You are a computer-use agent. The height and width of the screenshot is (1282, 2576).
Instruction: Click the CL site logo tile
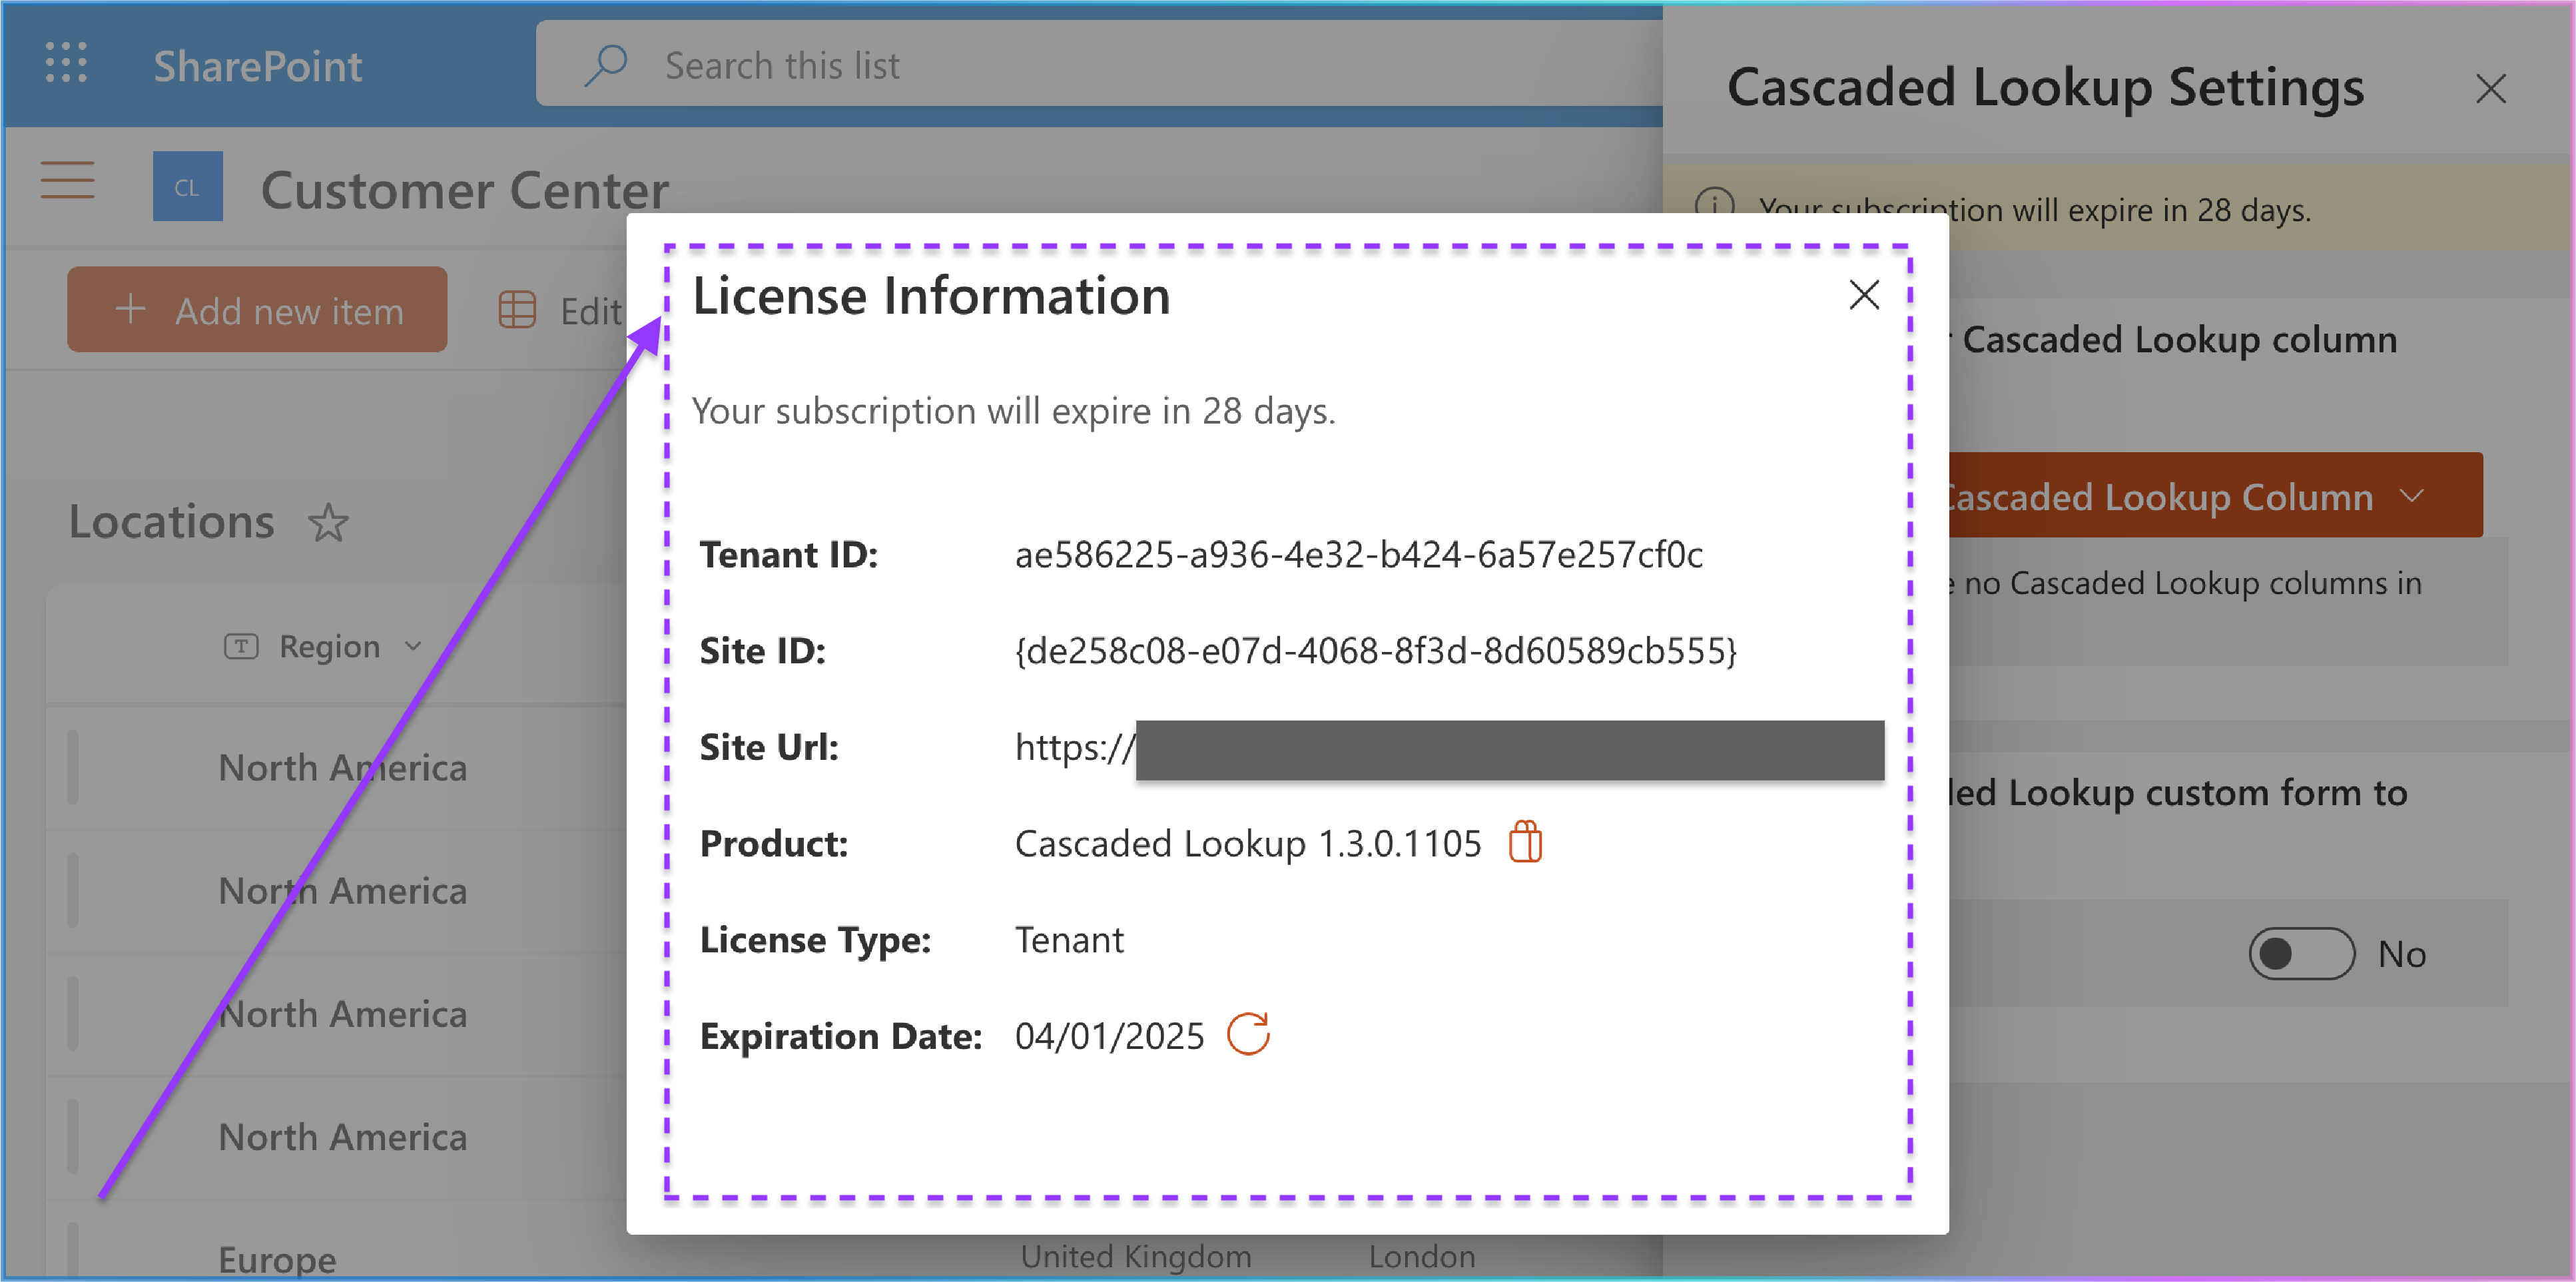point(187,186)
